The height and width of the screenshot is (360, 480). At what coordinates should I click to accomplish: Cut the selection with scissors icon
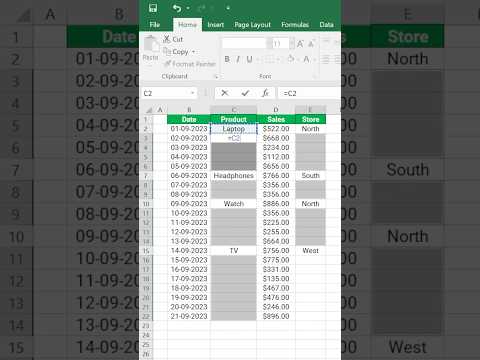coord(173,39)
